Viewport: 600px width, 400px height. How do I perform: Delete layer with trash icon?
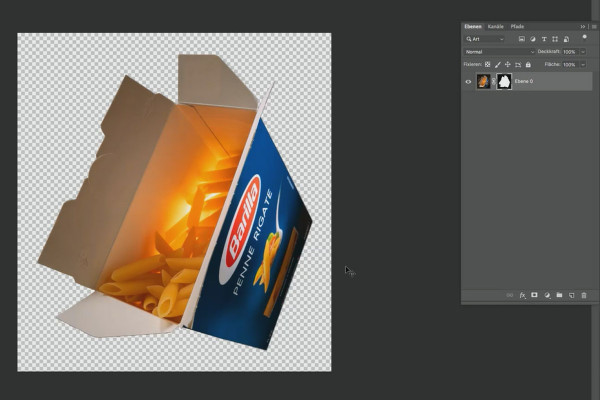[584, 295]
